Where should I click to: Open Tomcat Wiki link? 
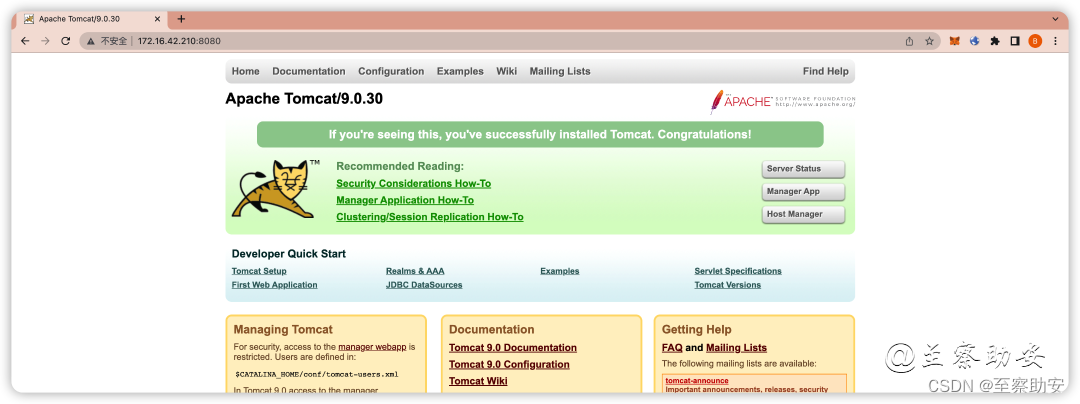[478, 381]
